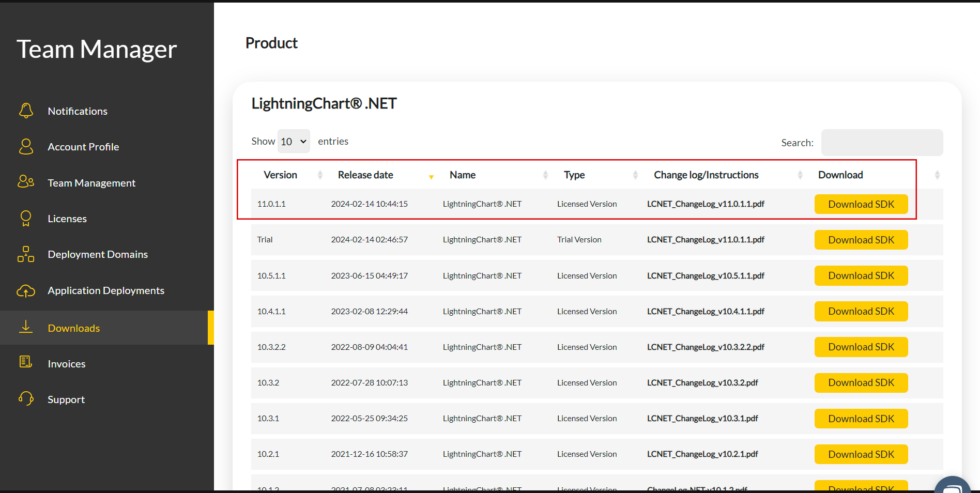980x493 pixels.
Task: Click release date 2022-08-09 04:04:41
Action: pos(369,347)
